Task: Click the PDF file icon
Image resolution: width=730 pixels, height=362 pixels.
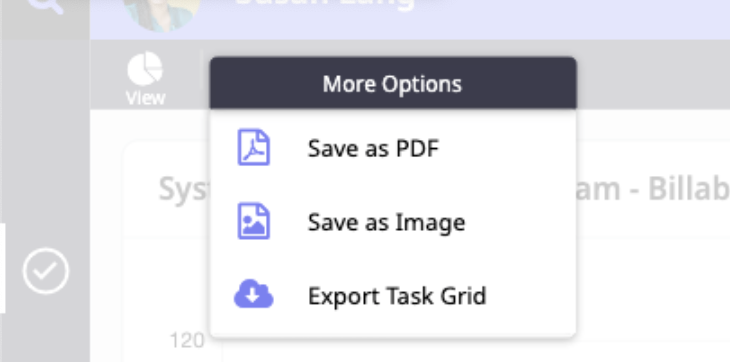Action: point(254,147)
